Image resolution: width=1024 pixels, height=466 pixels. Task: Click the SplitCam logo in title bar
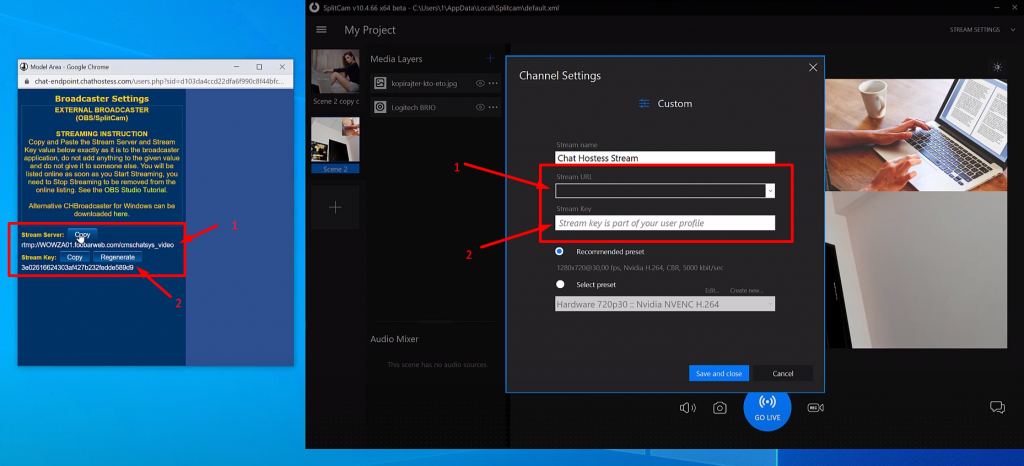(x=314, y=8)
